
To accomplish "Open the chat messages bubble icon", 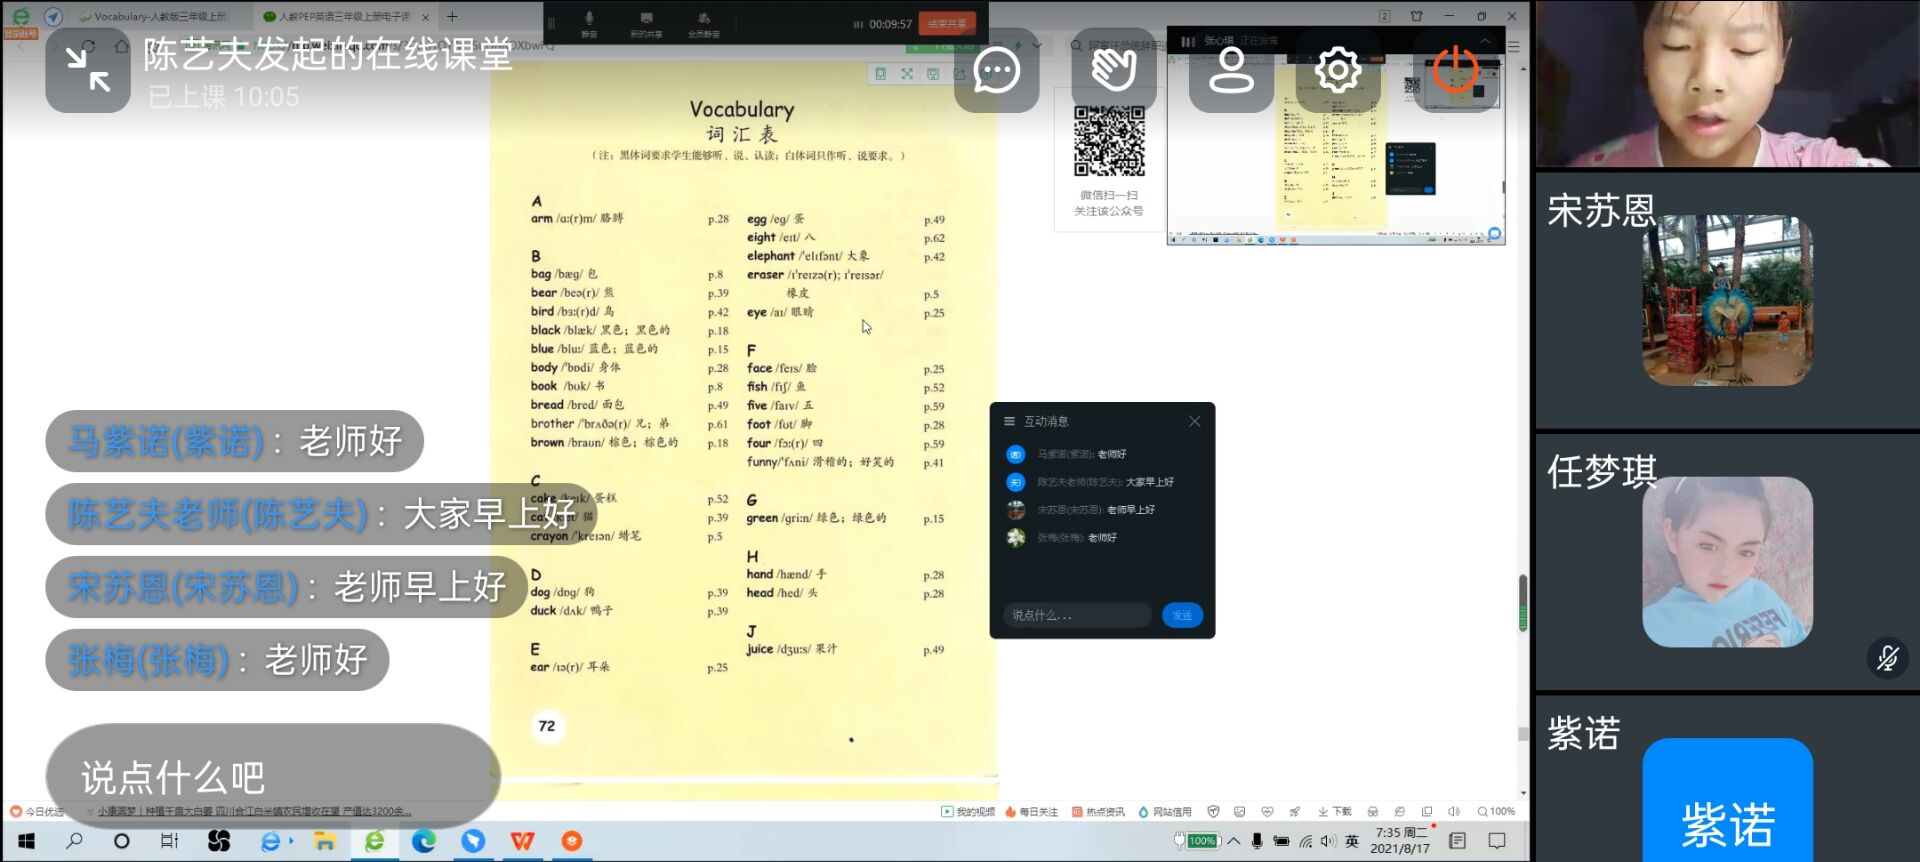I will tap(996, 70).
